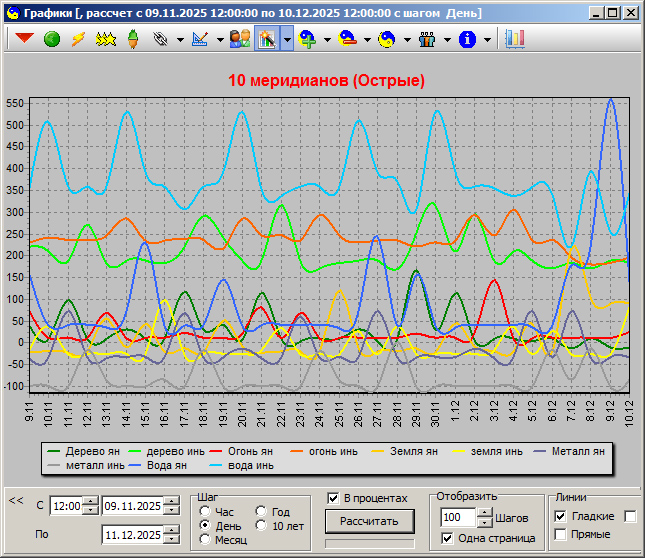Image resolution: width=645 pixels, height=558 pixels.
Task: Uncheck the В процентах checkbox
Action: [334, 498]
